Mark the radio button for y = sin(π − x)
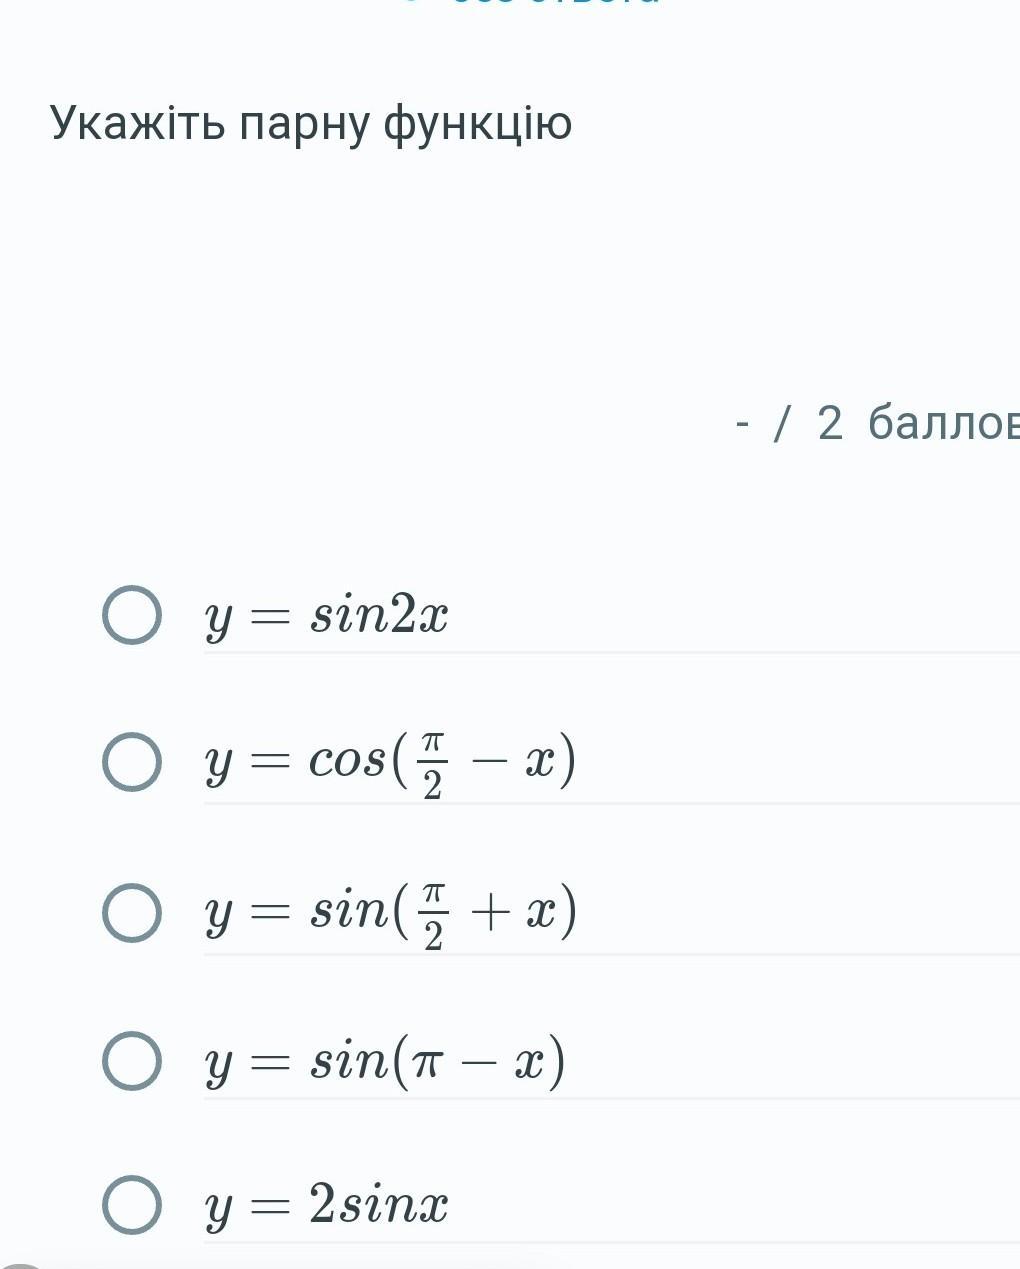1020x1269 pixels. tap(132, 1060)
